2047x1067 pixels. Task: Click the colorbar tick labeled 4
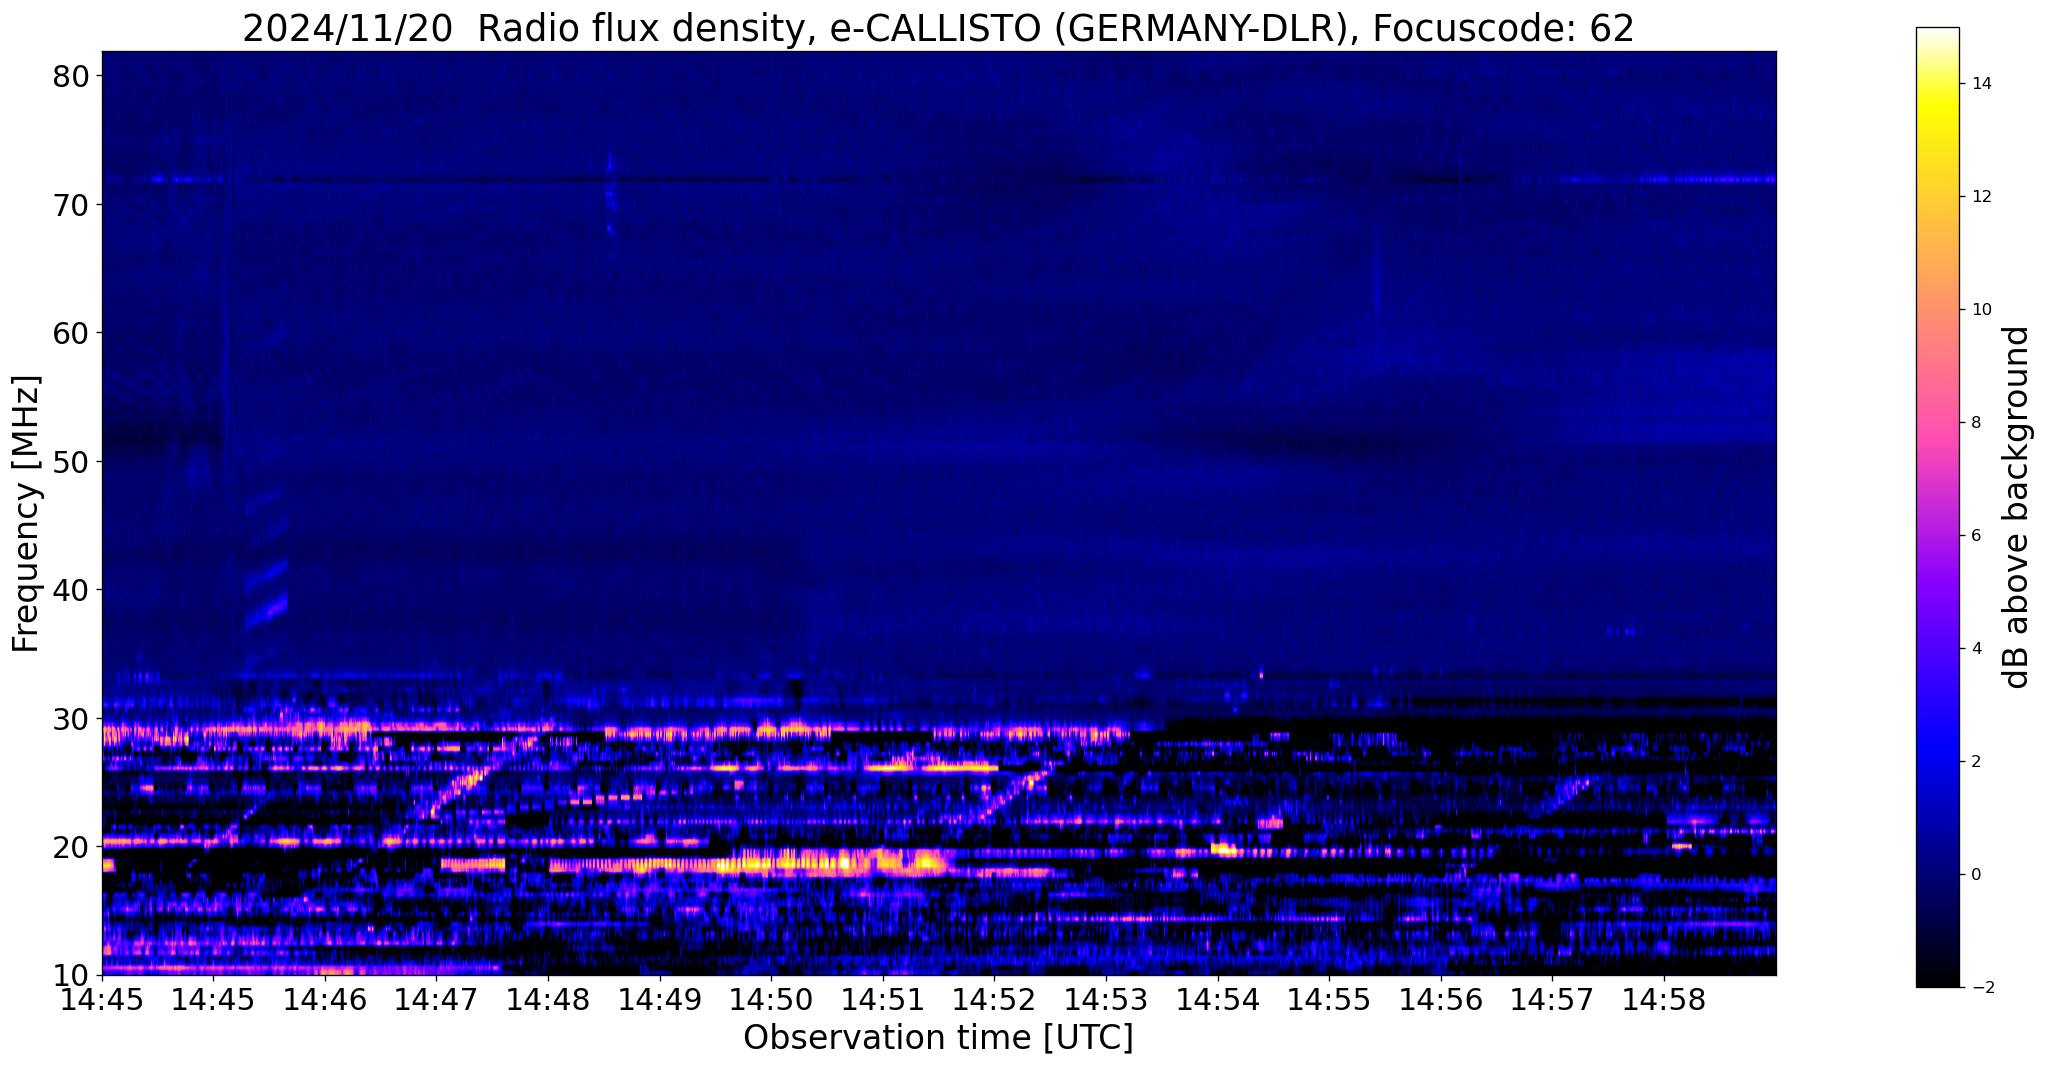click(x=1975, y=649)
